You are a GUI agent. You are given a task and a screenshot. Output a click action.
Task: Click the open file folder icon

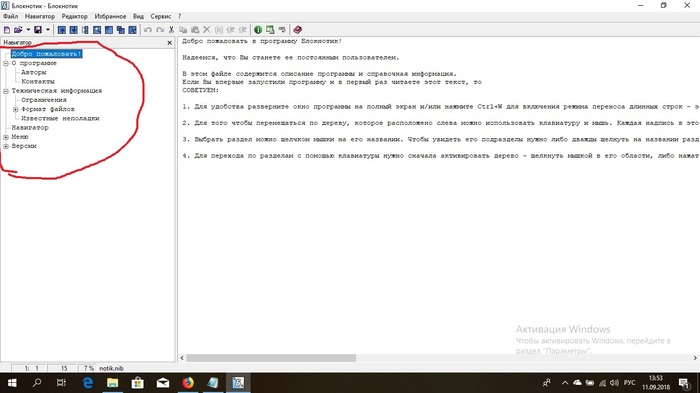[x=18, y=30]
